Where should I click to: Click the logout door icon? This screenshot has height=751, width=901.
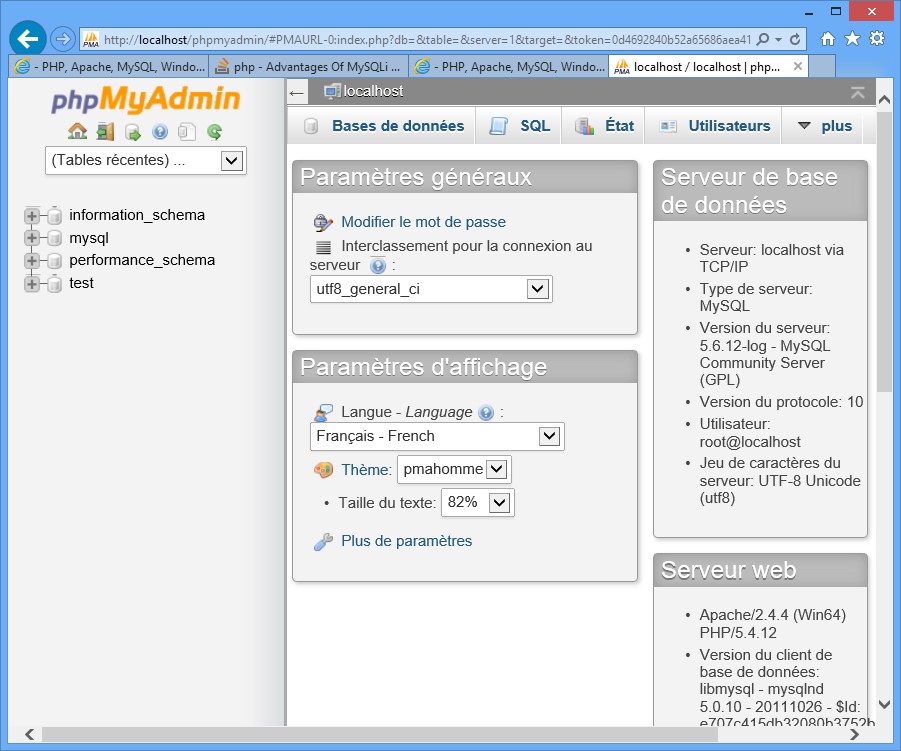105,132
